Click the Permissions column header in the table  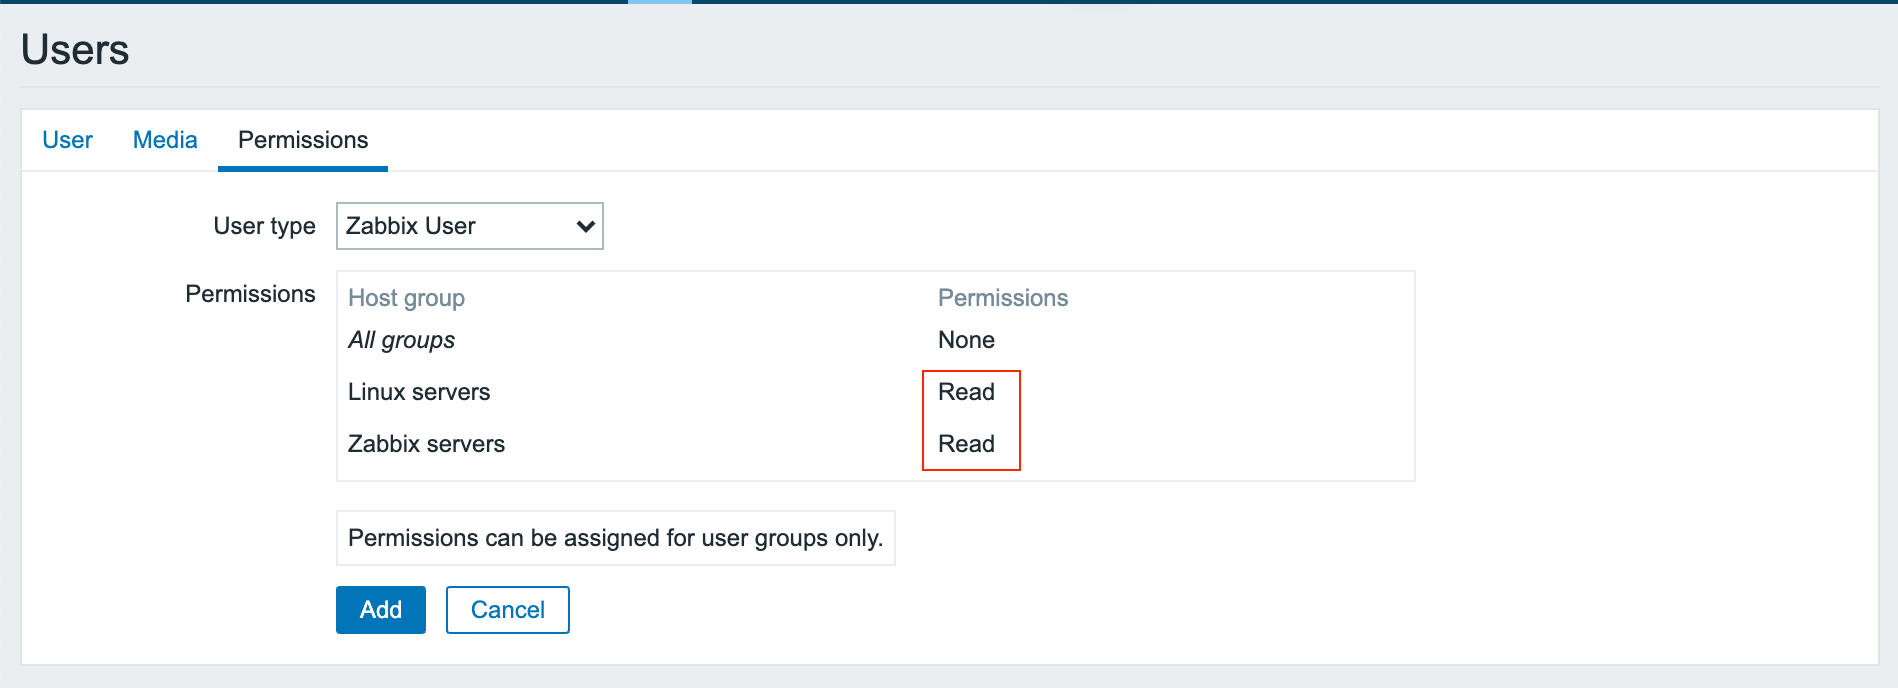click(x=1003, y=298)
